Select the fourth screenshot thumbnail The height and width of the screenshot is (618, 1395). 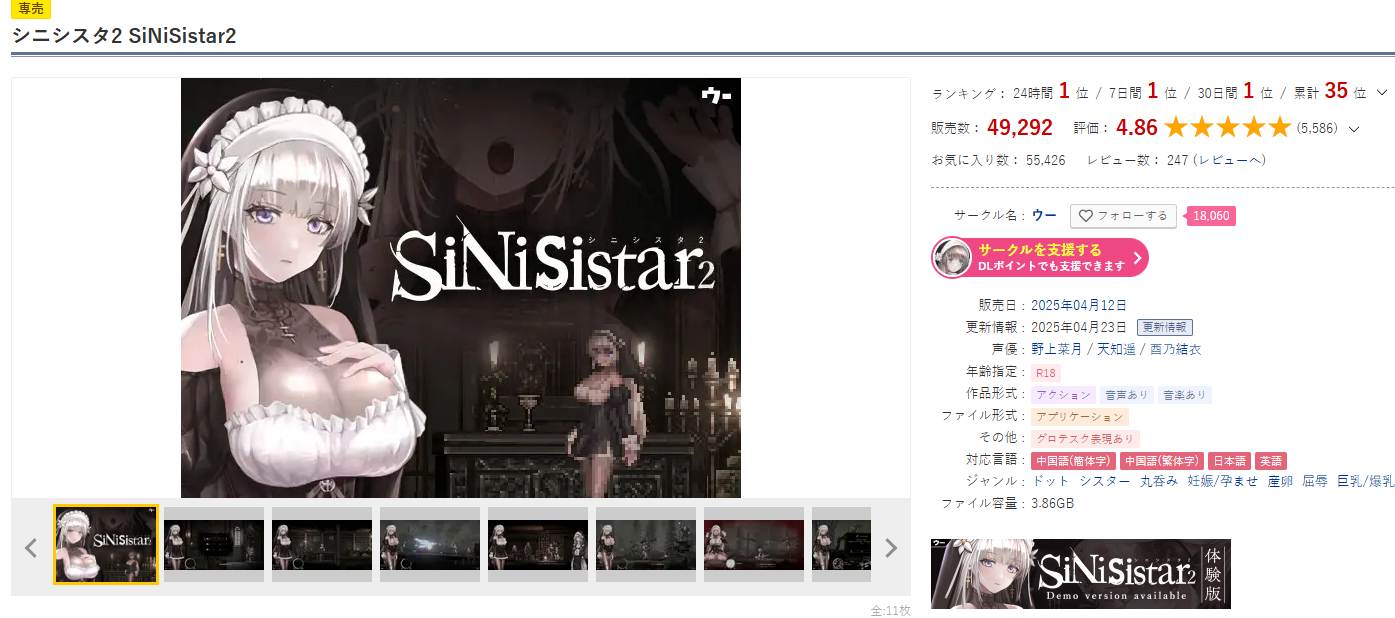(430, 545)
